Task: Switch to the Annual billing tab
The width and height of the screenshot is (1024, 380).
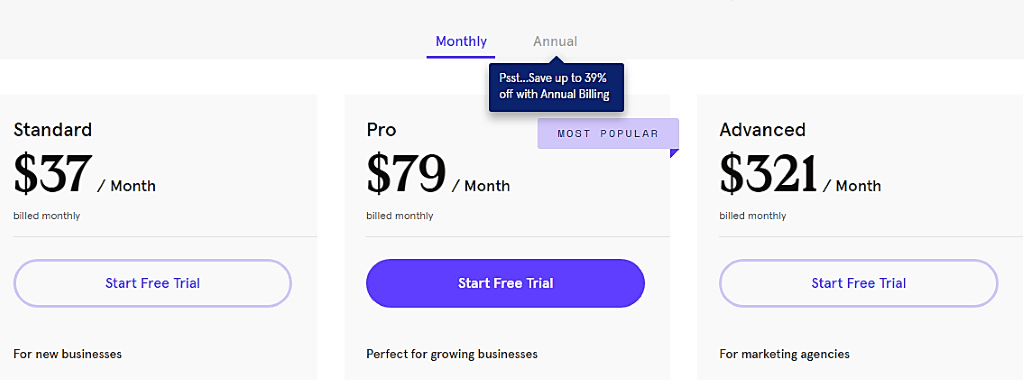Action: (555, 42)
